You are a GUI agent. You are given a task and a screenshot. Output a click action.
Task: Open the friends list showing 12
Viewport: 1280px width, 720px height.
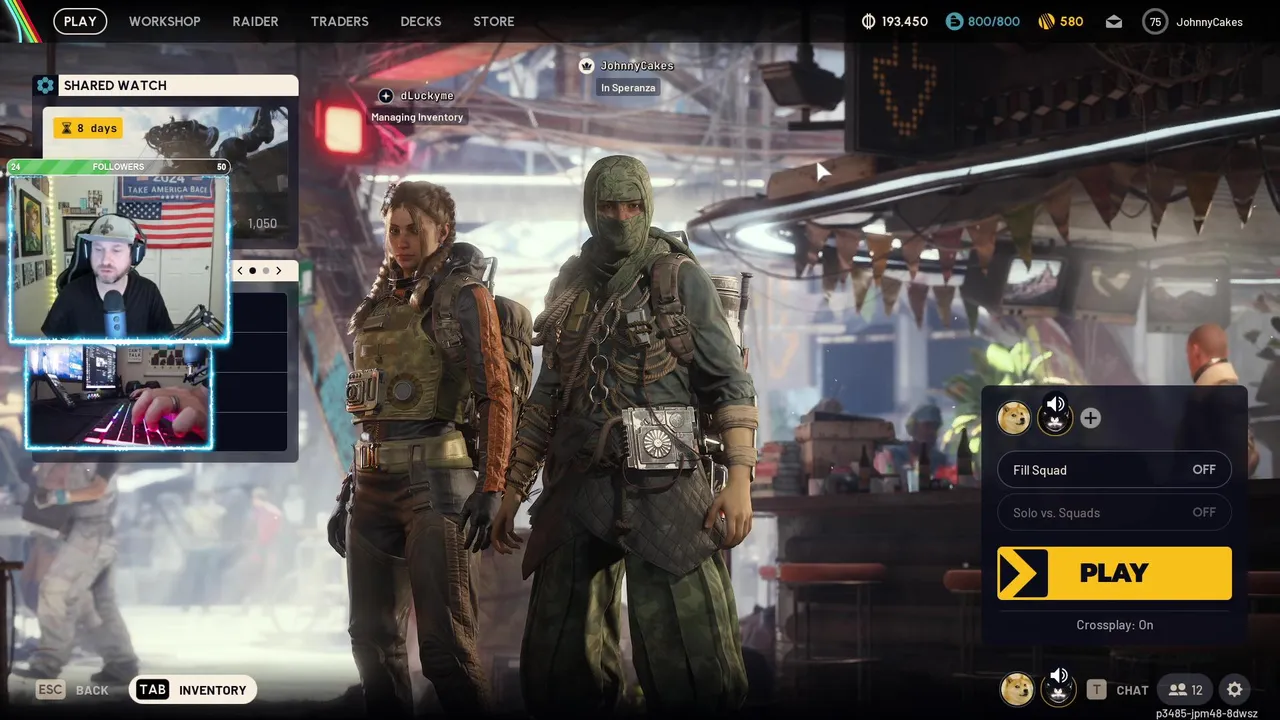(x=1186, y=689)
